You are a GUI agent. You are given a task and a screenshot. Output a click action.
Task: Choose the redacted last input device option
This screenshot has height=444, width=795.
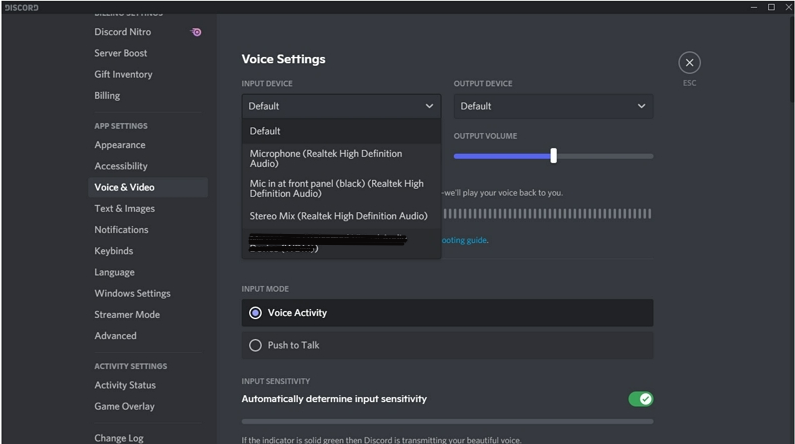[341, 243]
